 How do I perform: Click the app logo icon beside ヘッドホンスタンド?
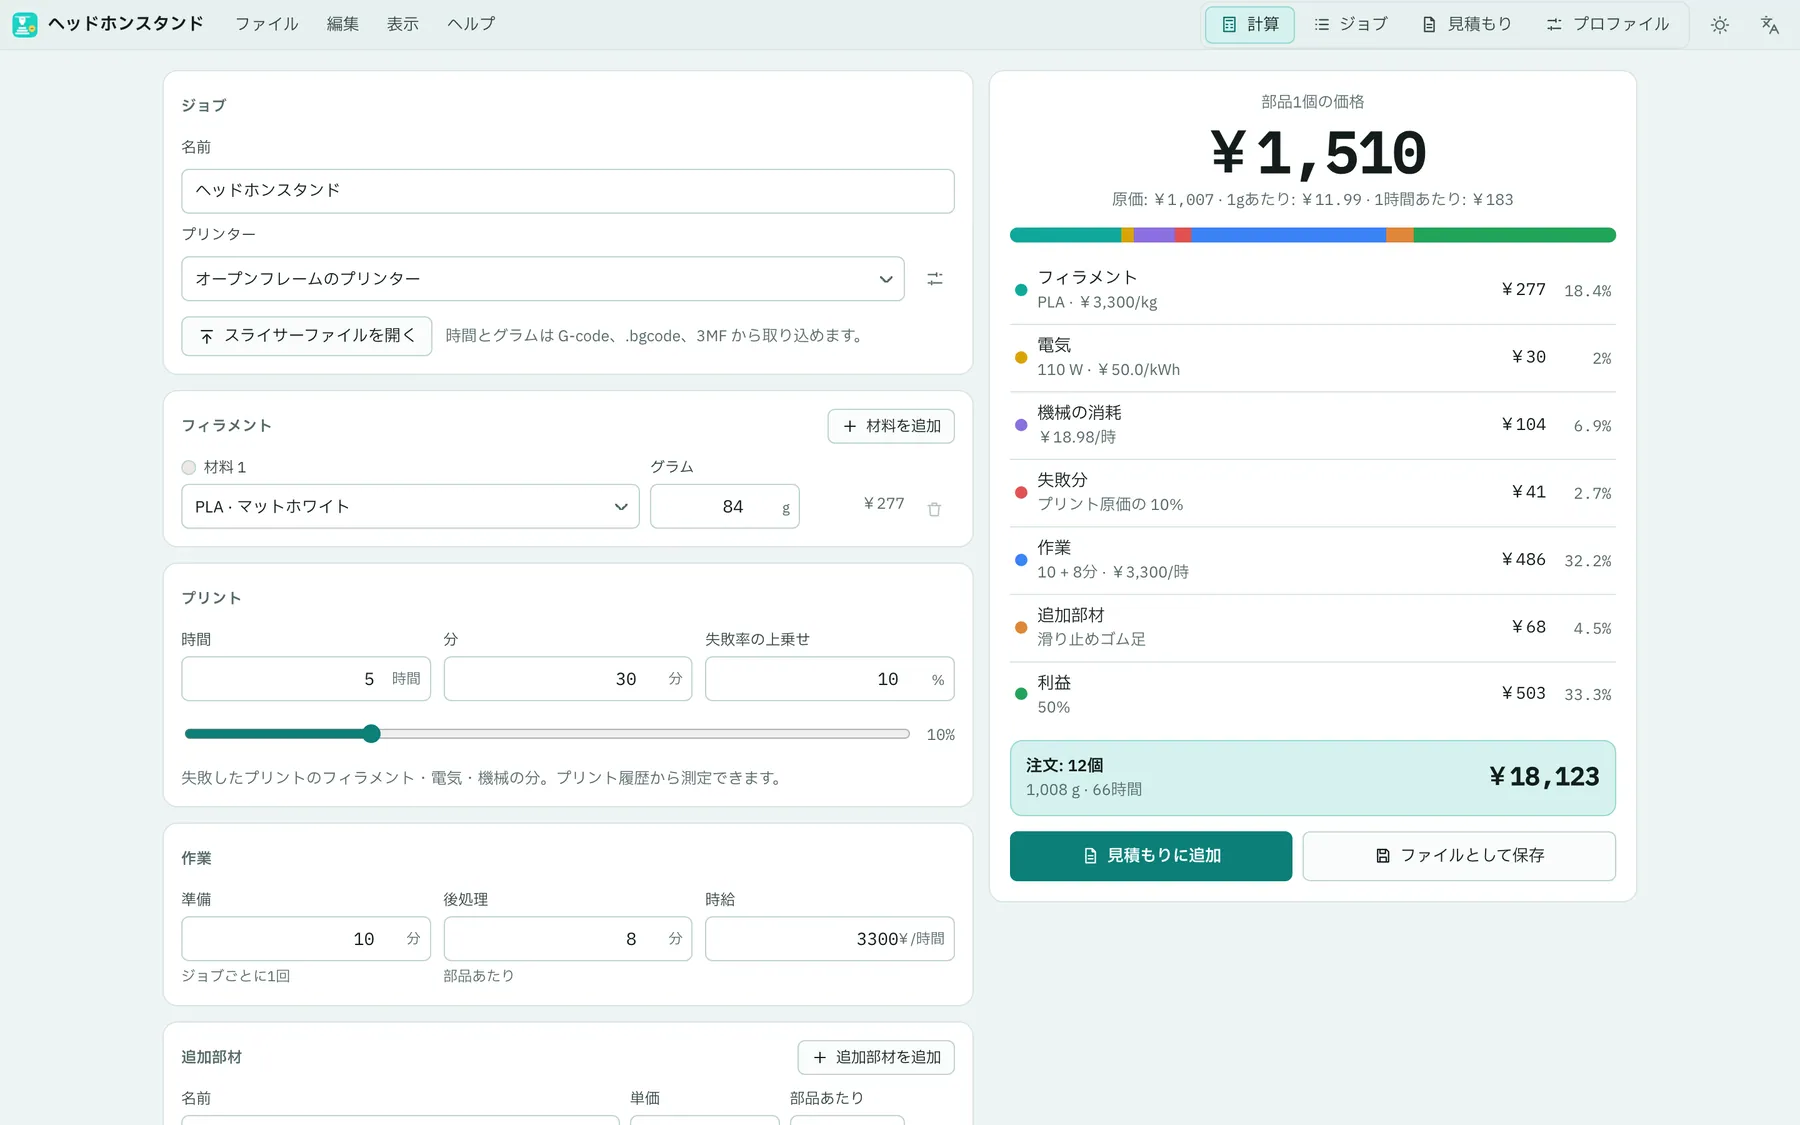25,24
